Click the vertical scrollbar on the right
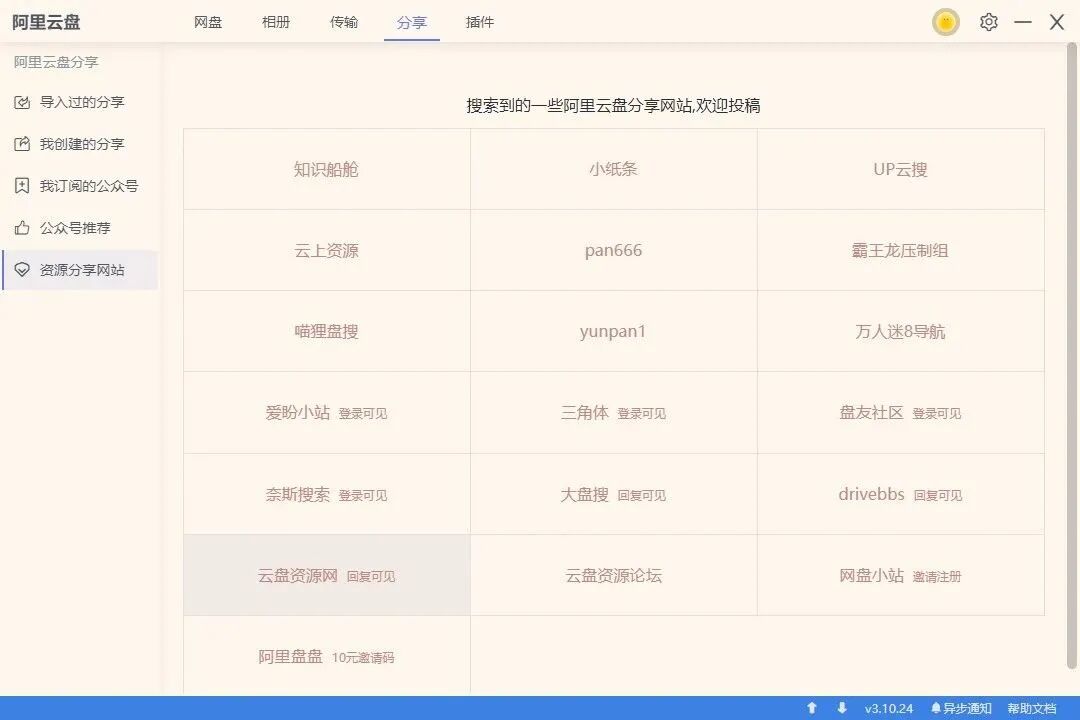1080x720 pixels. point(1072,356)
